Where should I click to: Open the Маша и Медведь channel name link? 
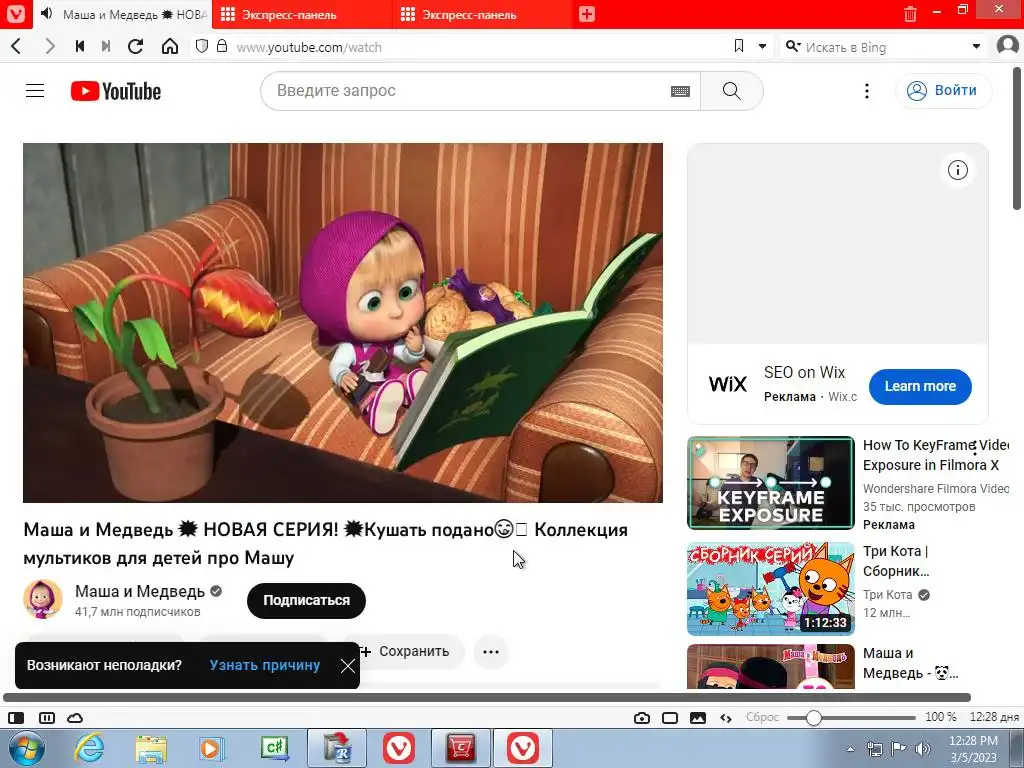coord(140,591)
